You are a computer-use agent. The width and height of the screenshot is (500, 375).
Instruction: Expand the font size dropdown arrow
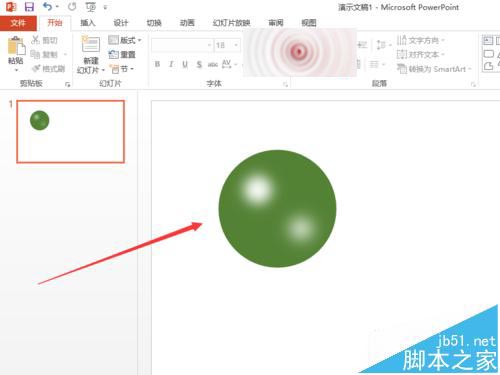tap(236, 45)
